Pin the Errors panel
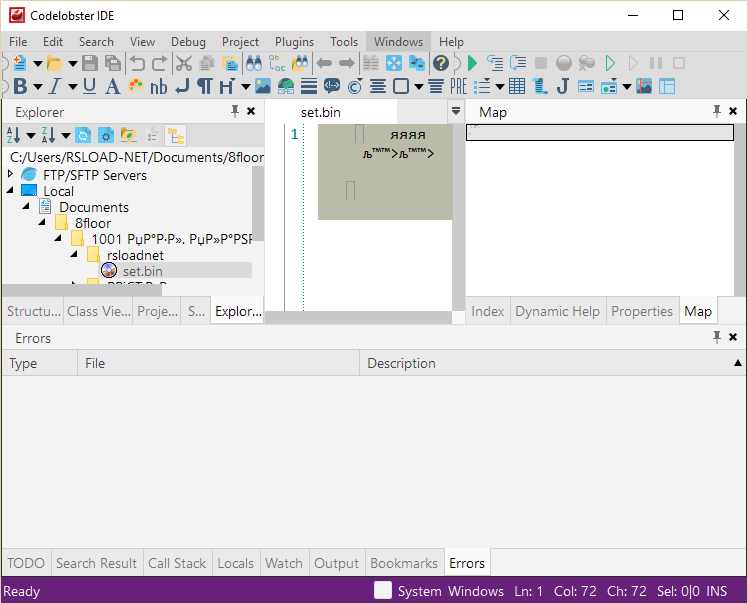The width and height of the screenshot is (748, 604). click(x=717, y=337)
